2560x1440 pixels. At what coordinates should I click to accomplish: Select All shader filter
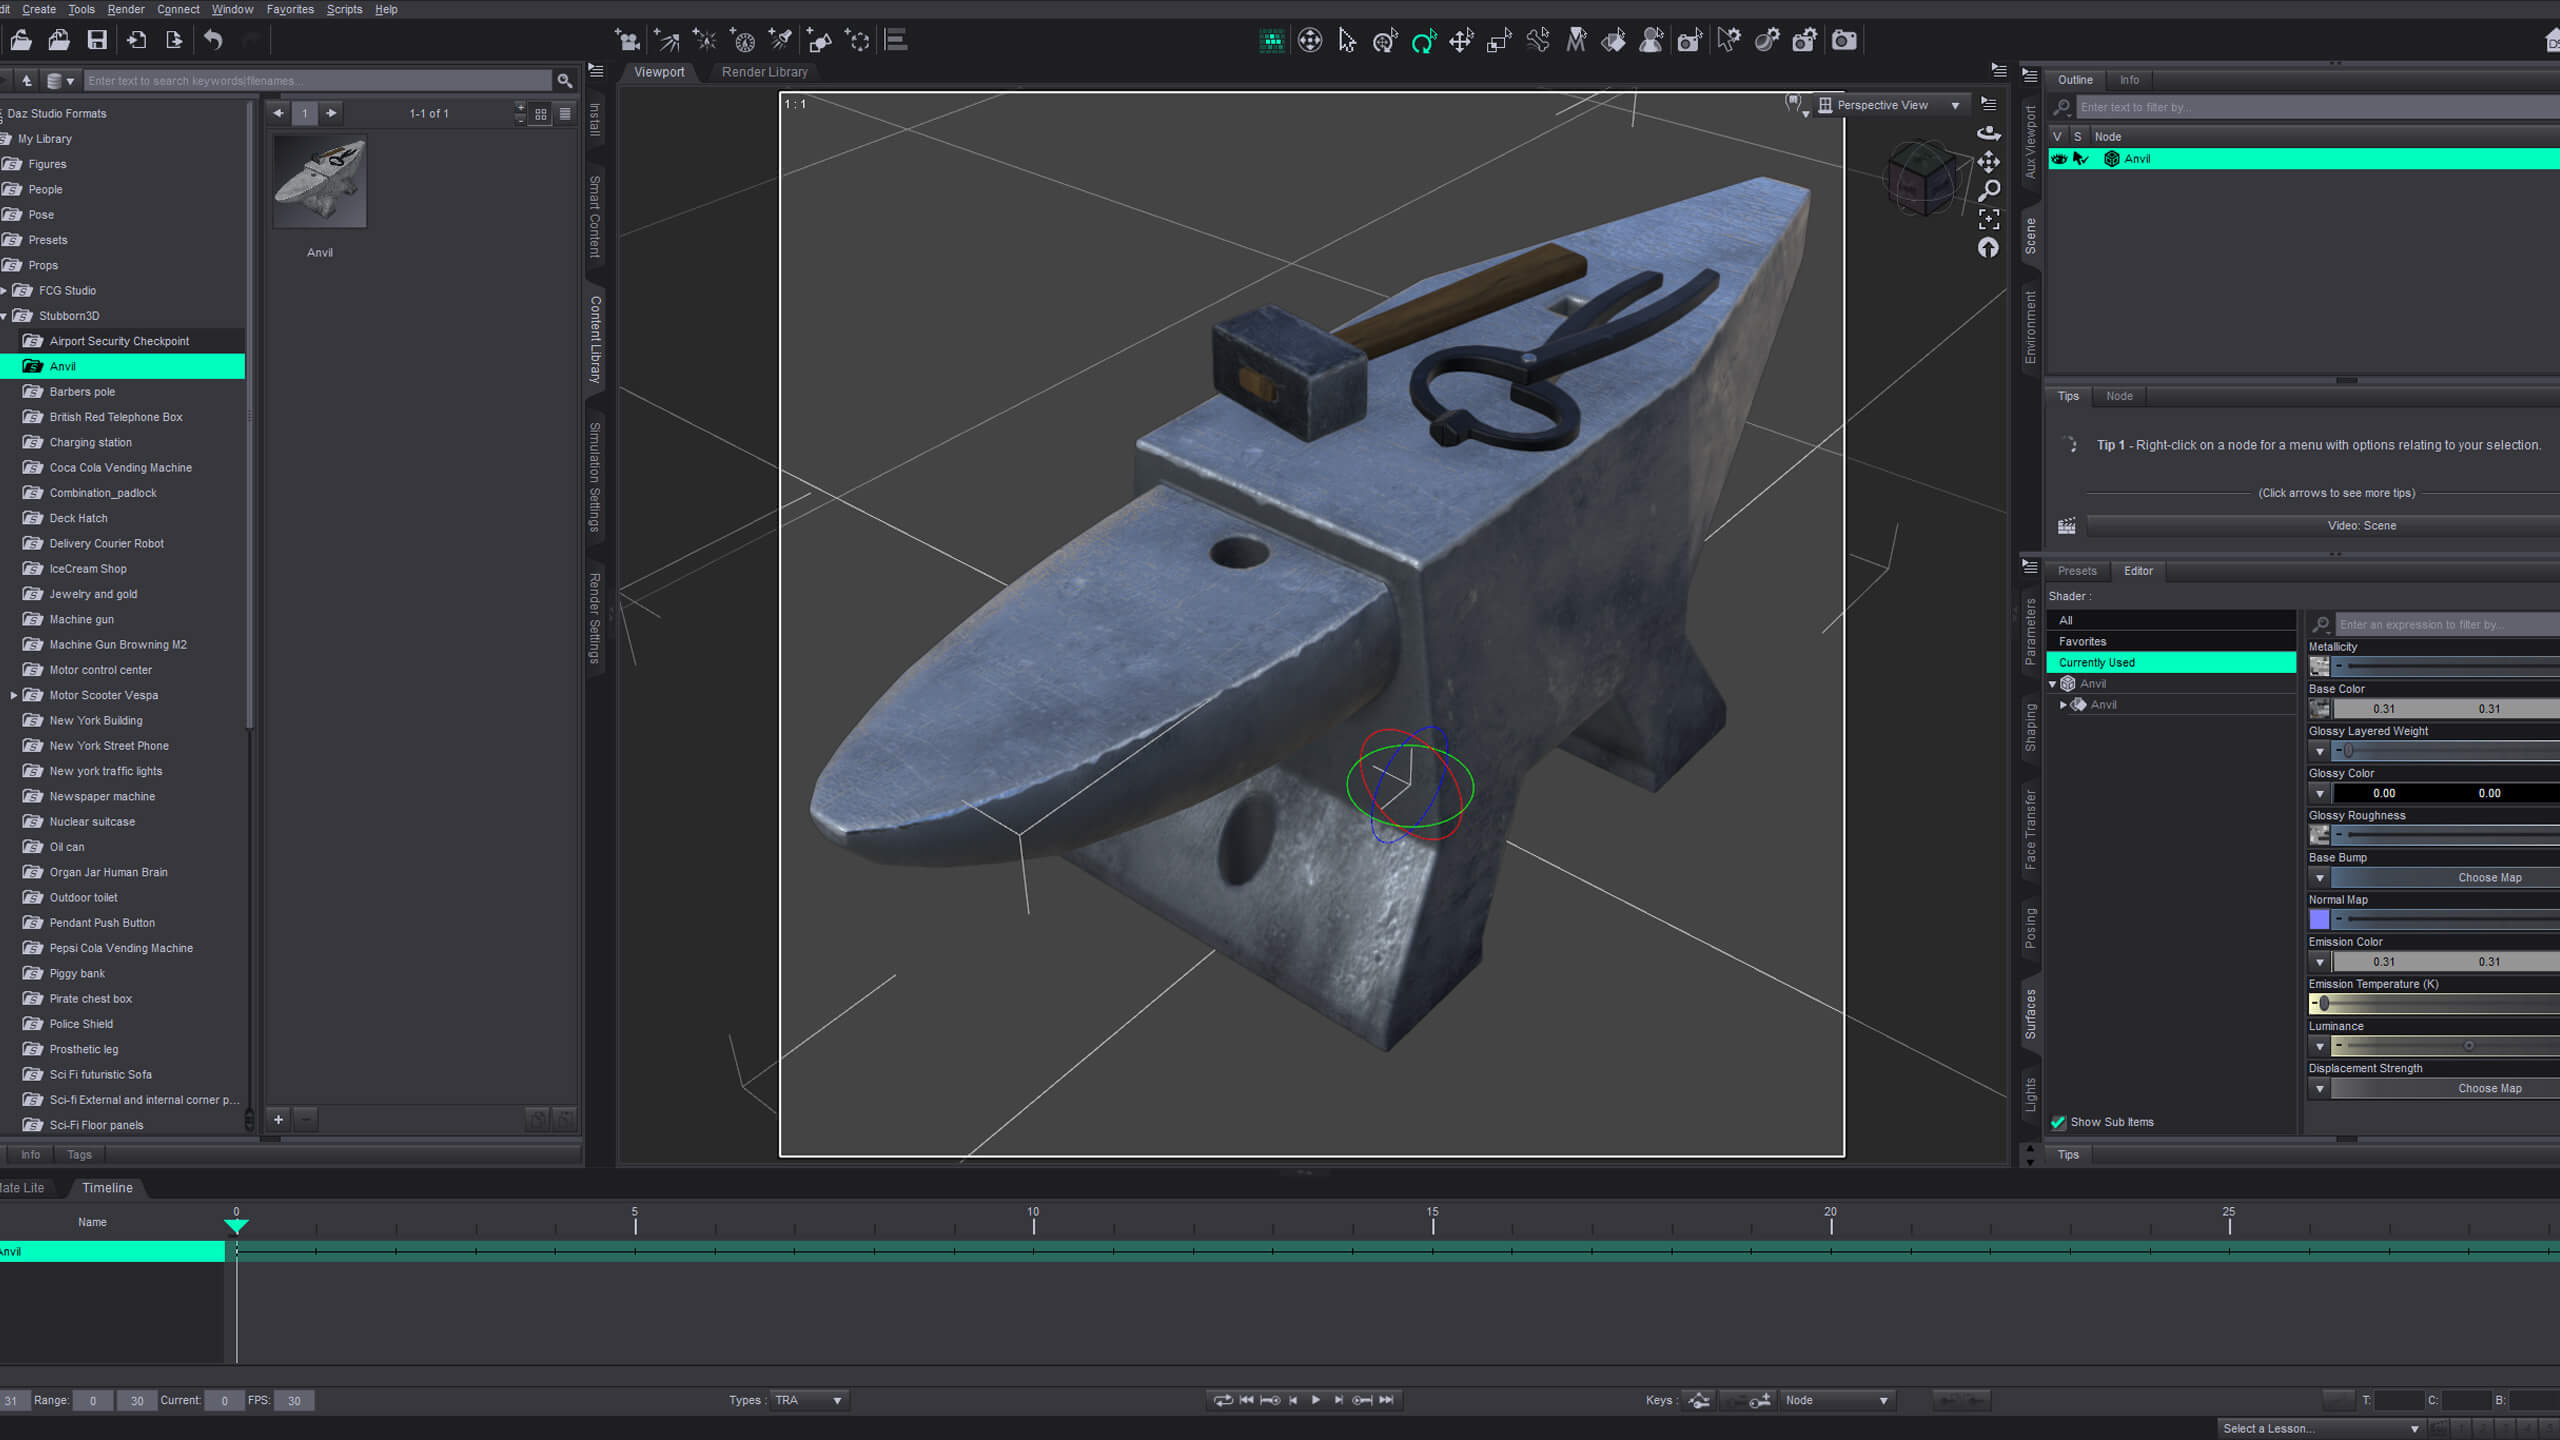(2171, 620)
